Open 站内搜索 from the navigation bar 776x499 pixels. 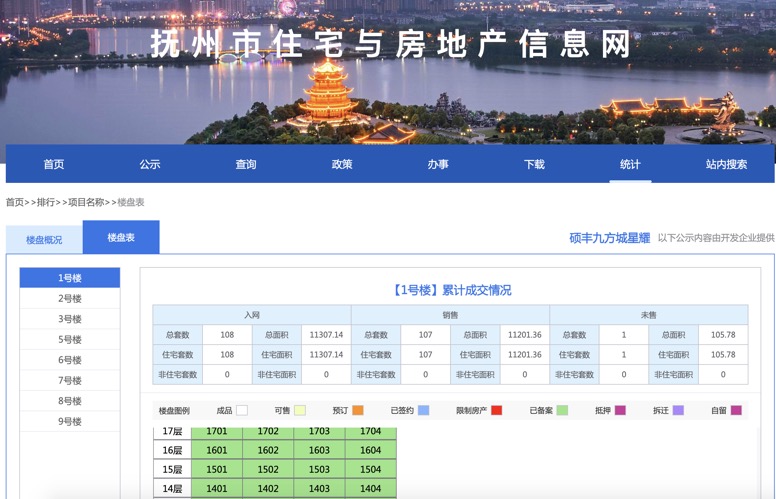(x=726, y=164)
